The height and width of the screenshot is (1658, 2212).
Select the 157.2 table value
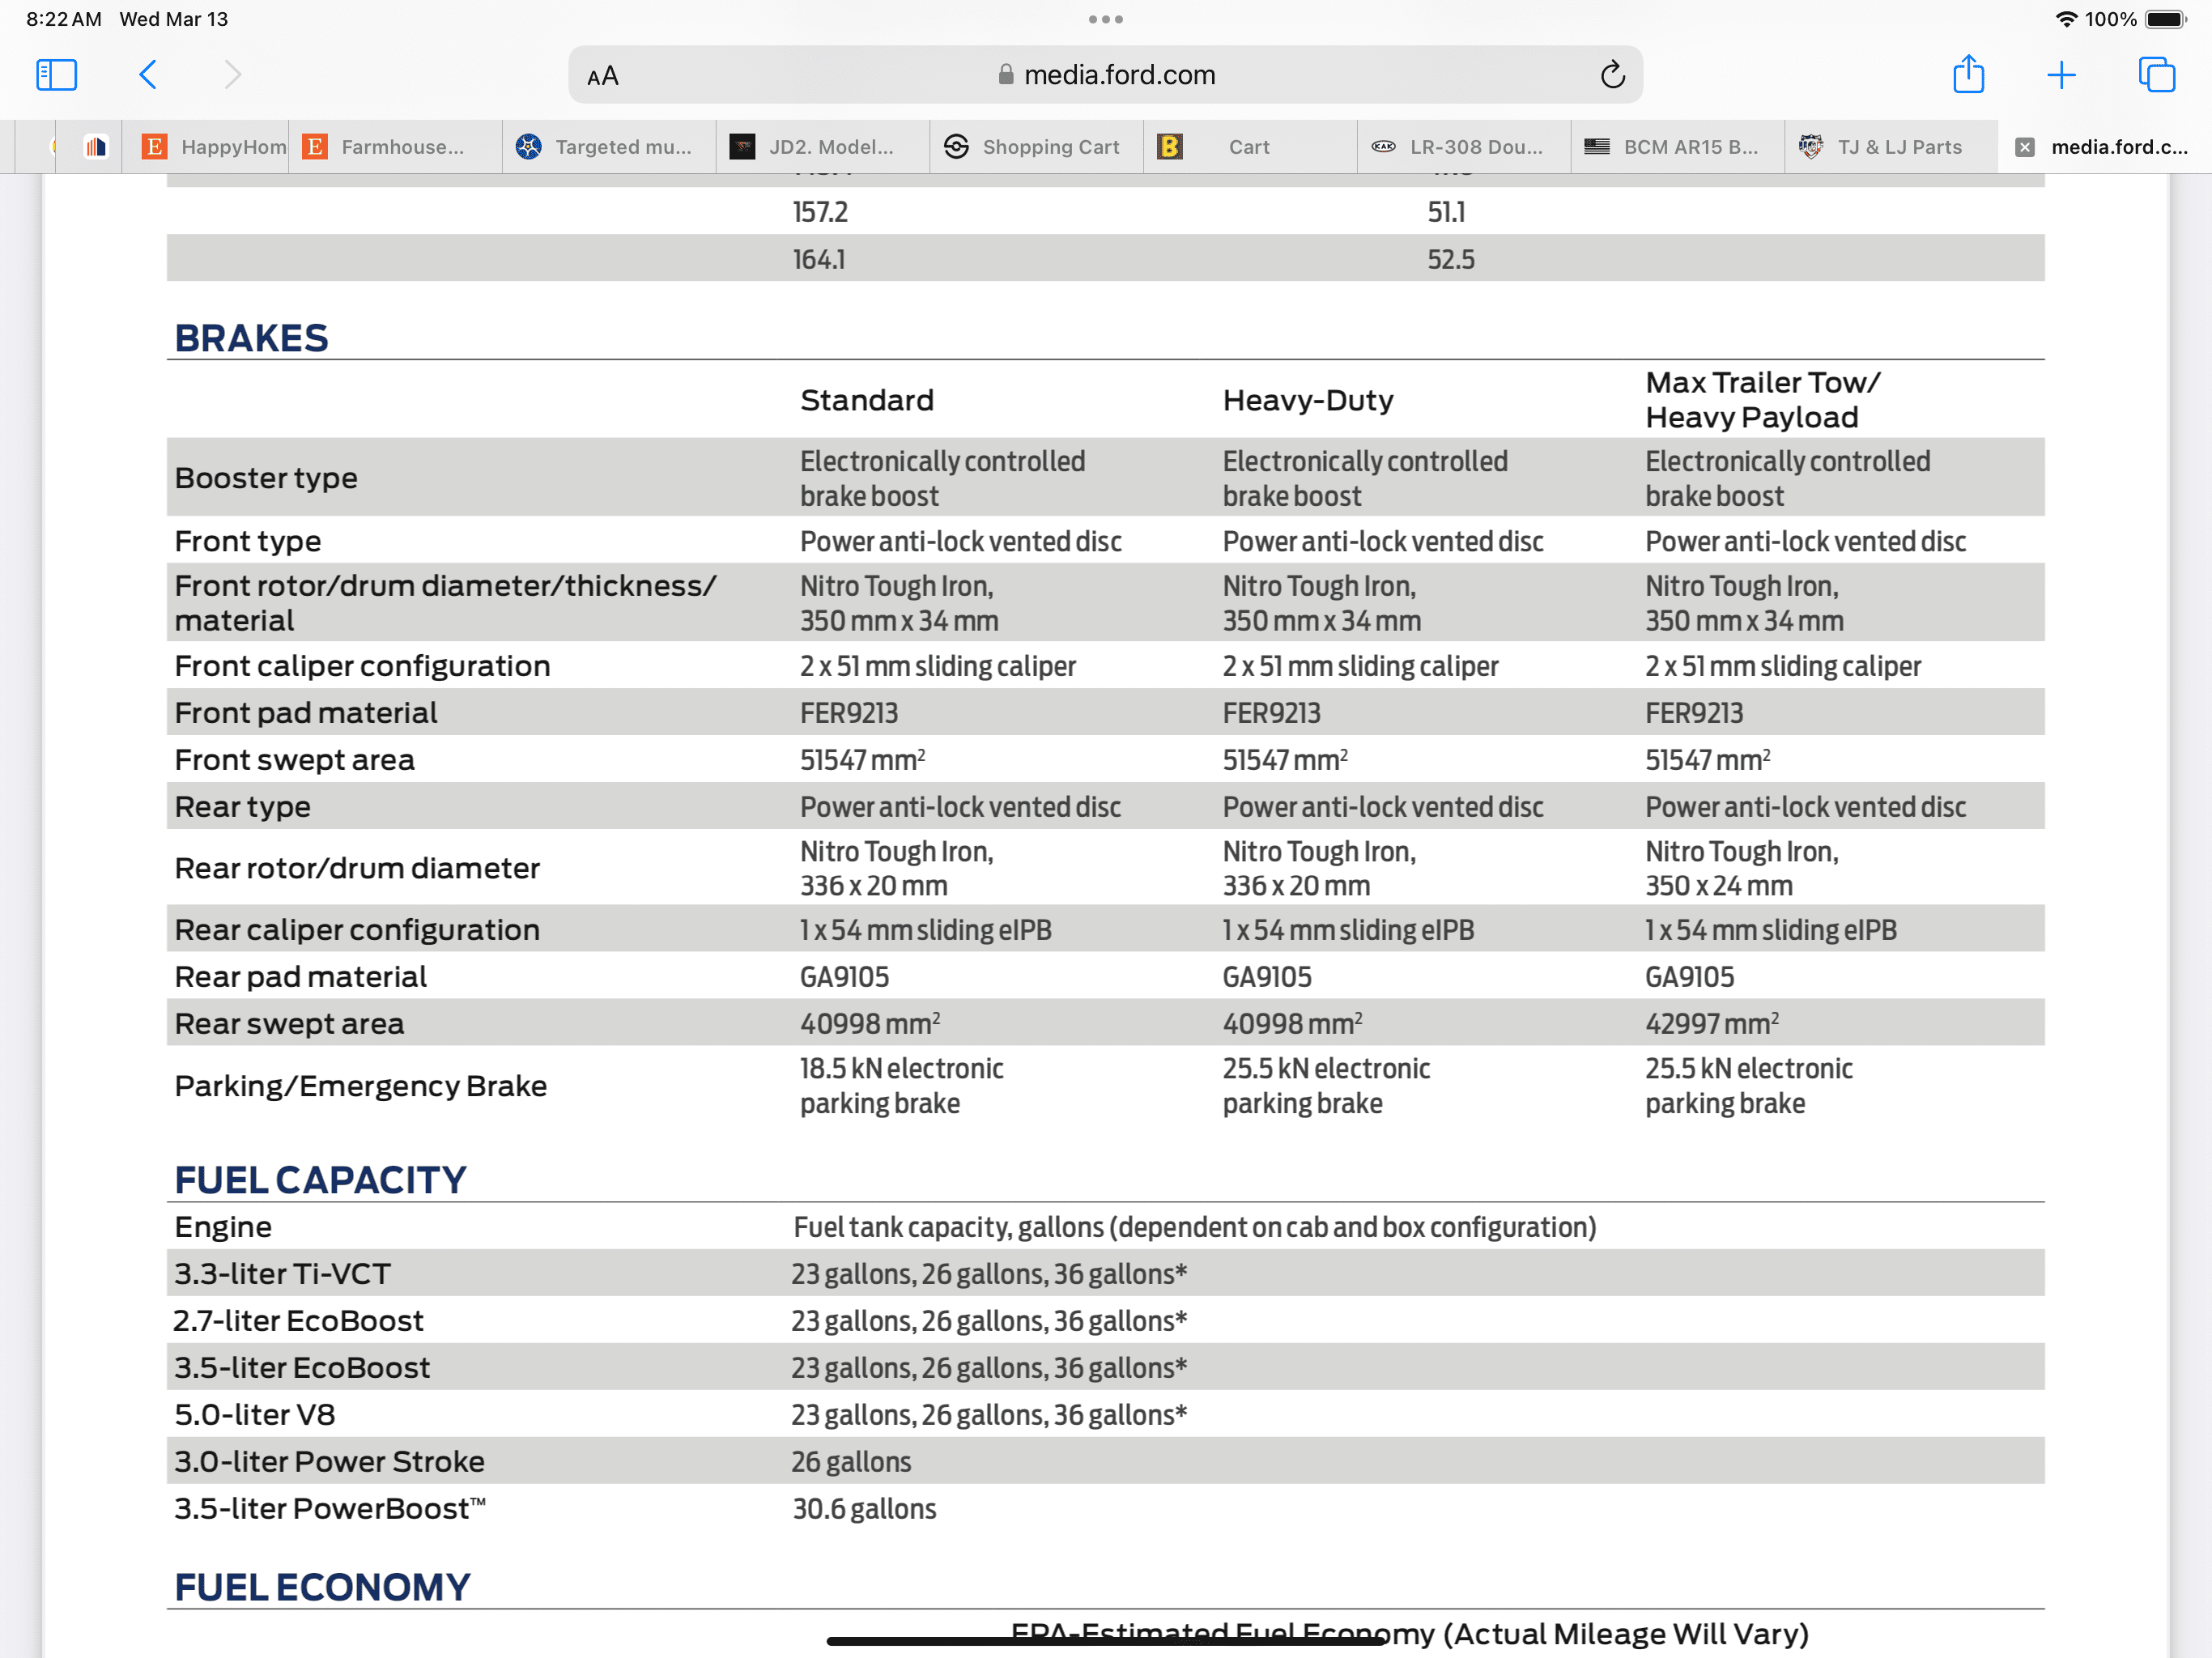(x=820, y=212)
